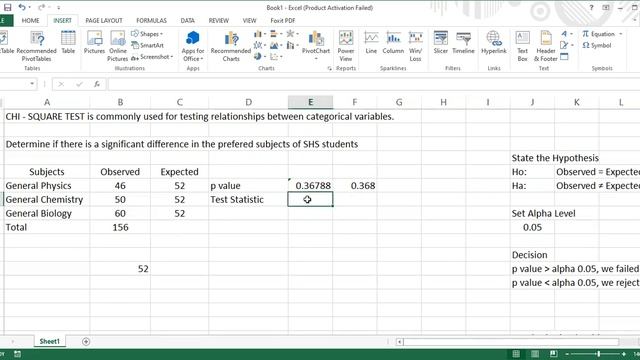This screenshot has width=640, height=360.
Task: Click the Help question mark icon
Action: (x=591, y=7)
